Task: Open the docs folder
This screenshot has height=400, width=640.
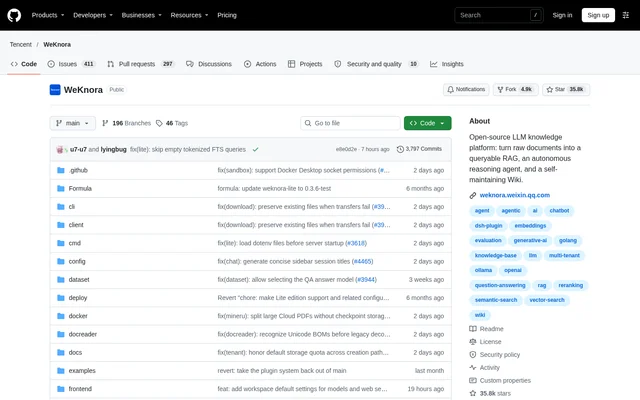Action: coord(75,353)
